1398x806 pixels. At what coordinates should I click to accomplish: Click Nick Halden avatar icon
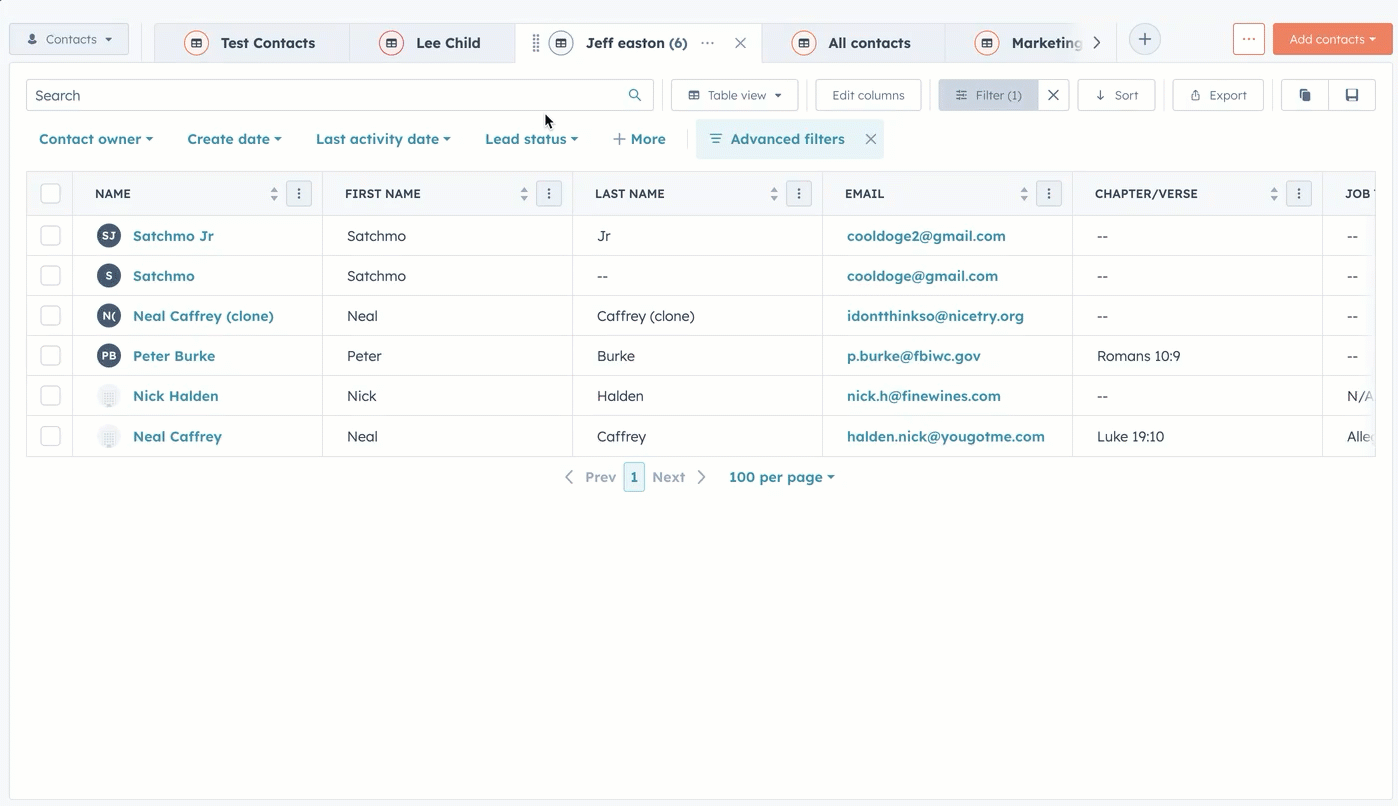click(x=109, y=396)
